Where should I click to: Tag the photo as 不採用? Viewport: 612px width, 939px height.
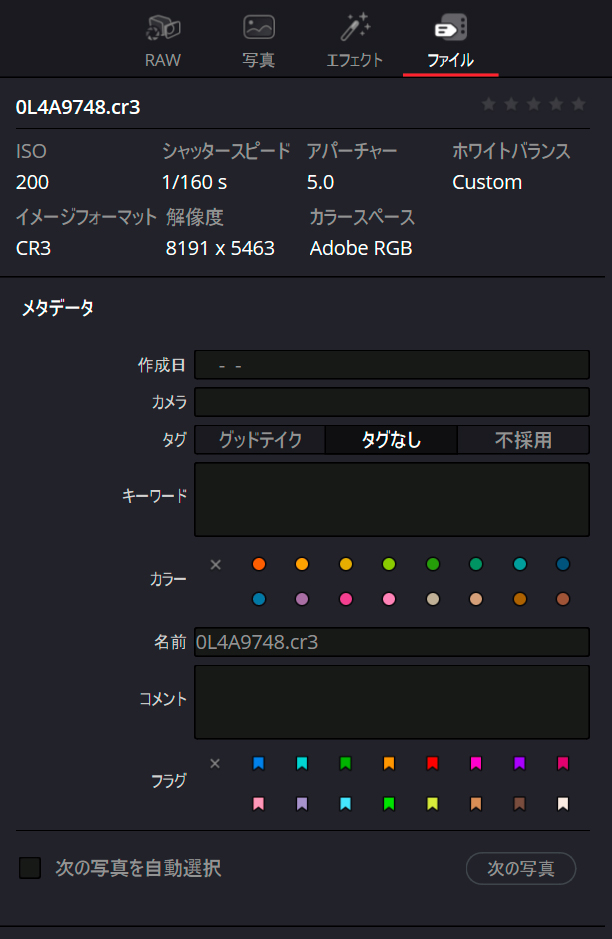[523, 440]
